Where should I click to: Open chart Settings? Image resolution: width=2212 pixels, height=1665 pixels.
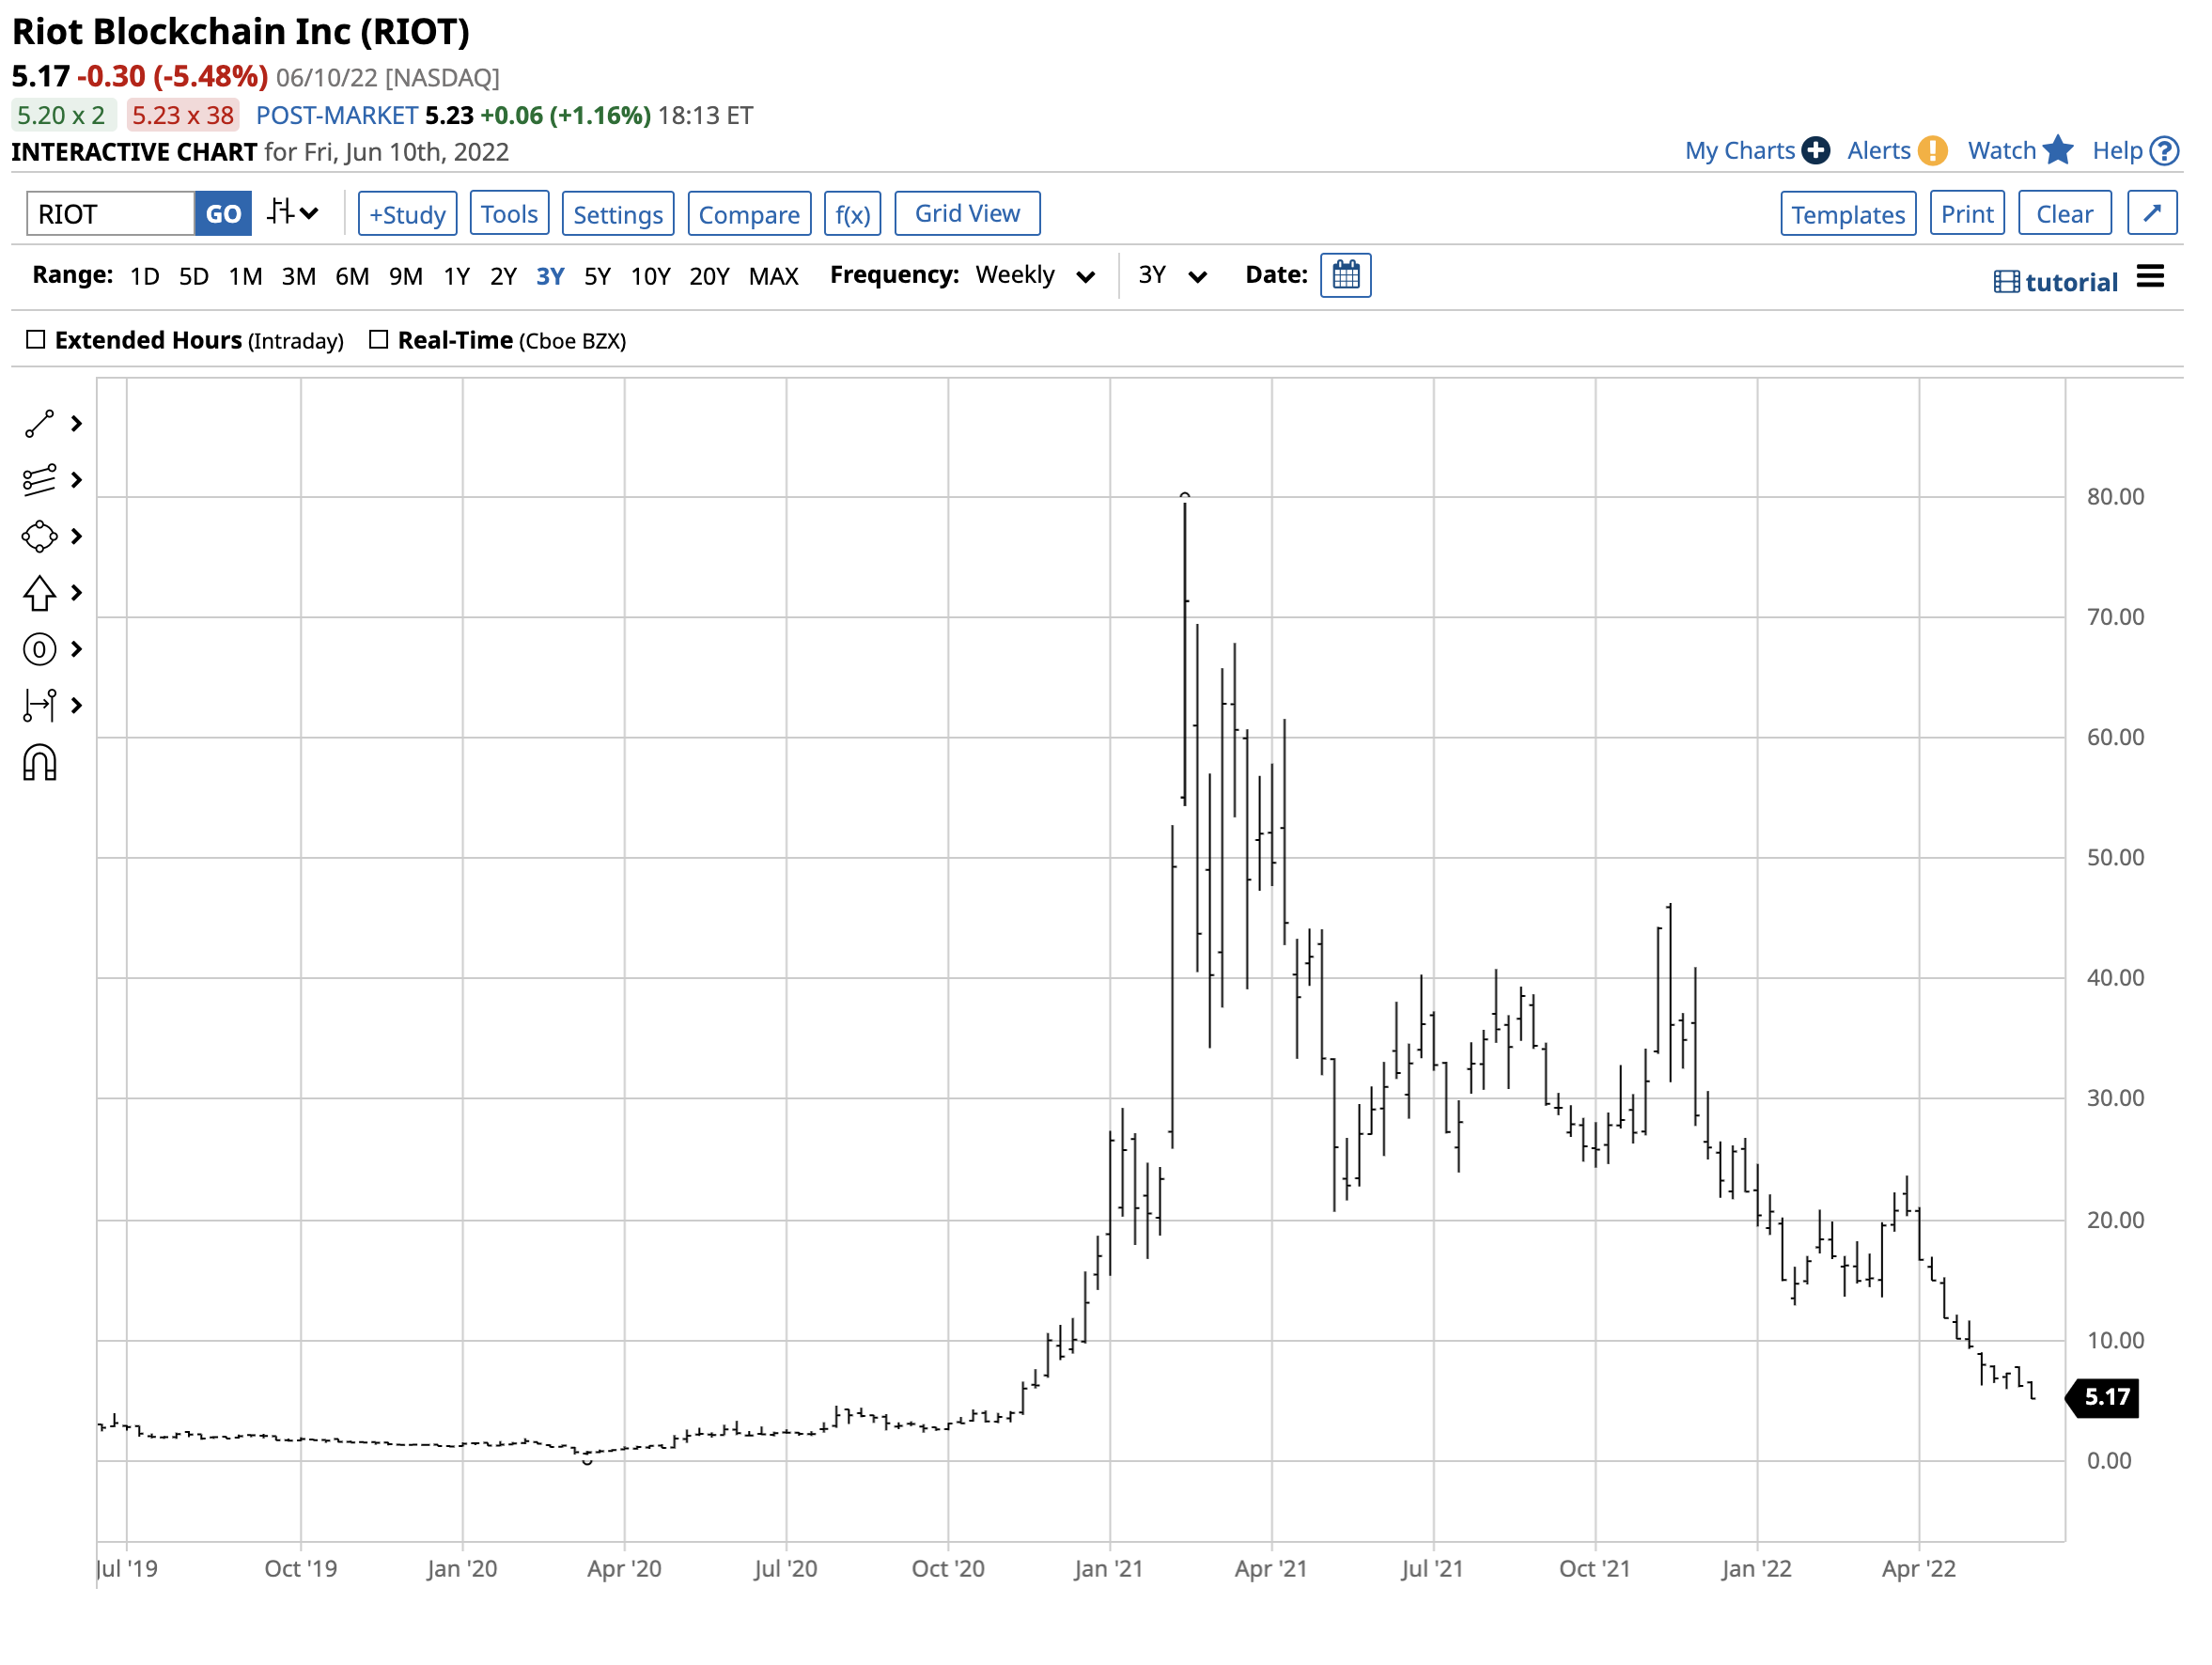618,214
